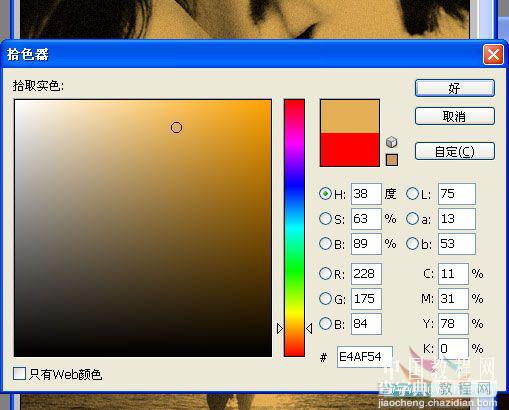Click the S value field showing 63
This screenshot has width=509, height=410.
point(366,219)
